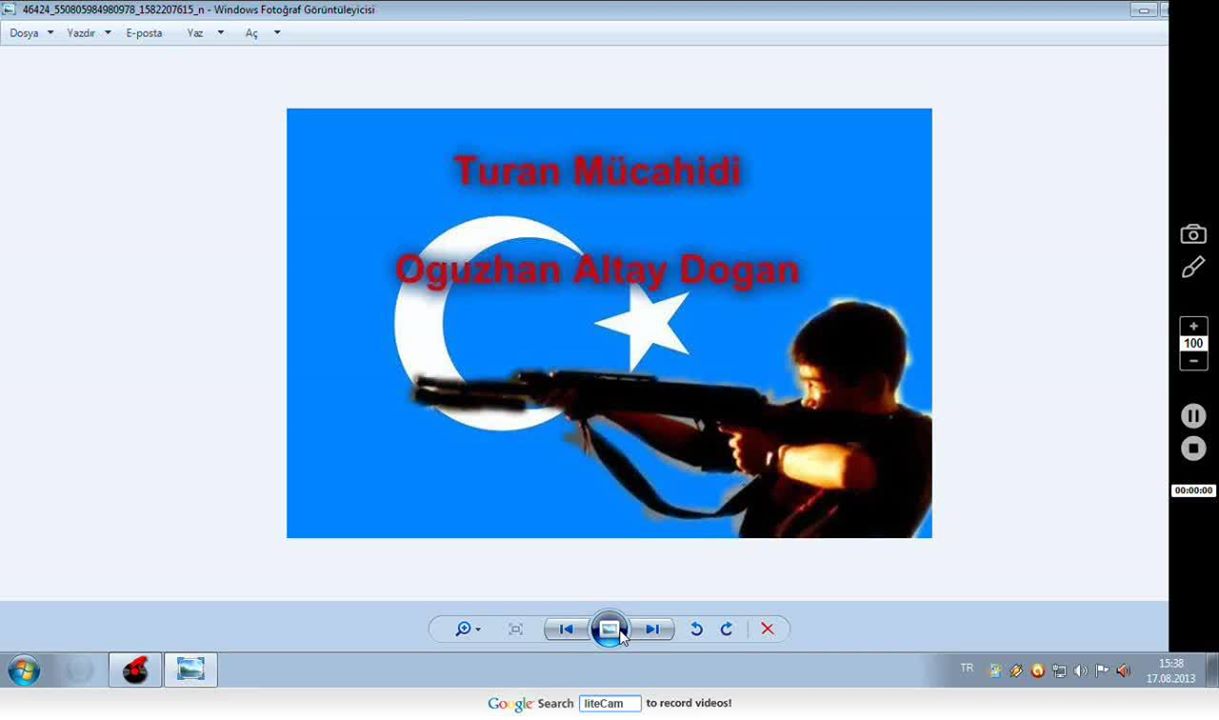Click the TR language indicator
Screen dimensions: 1219x720
[x=967, y=668]
